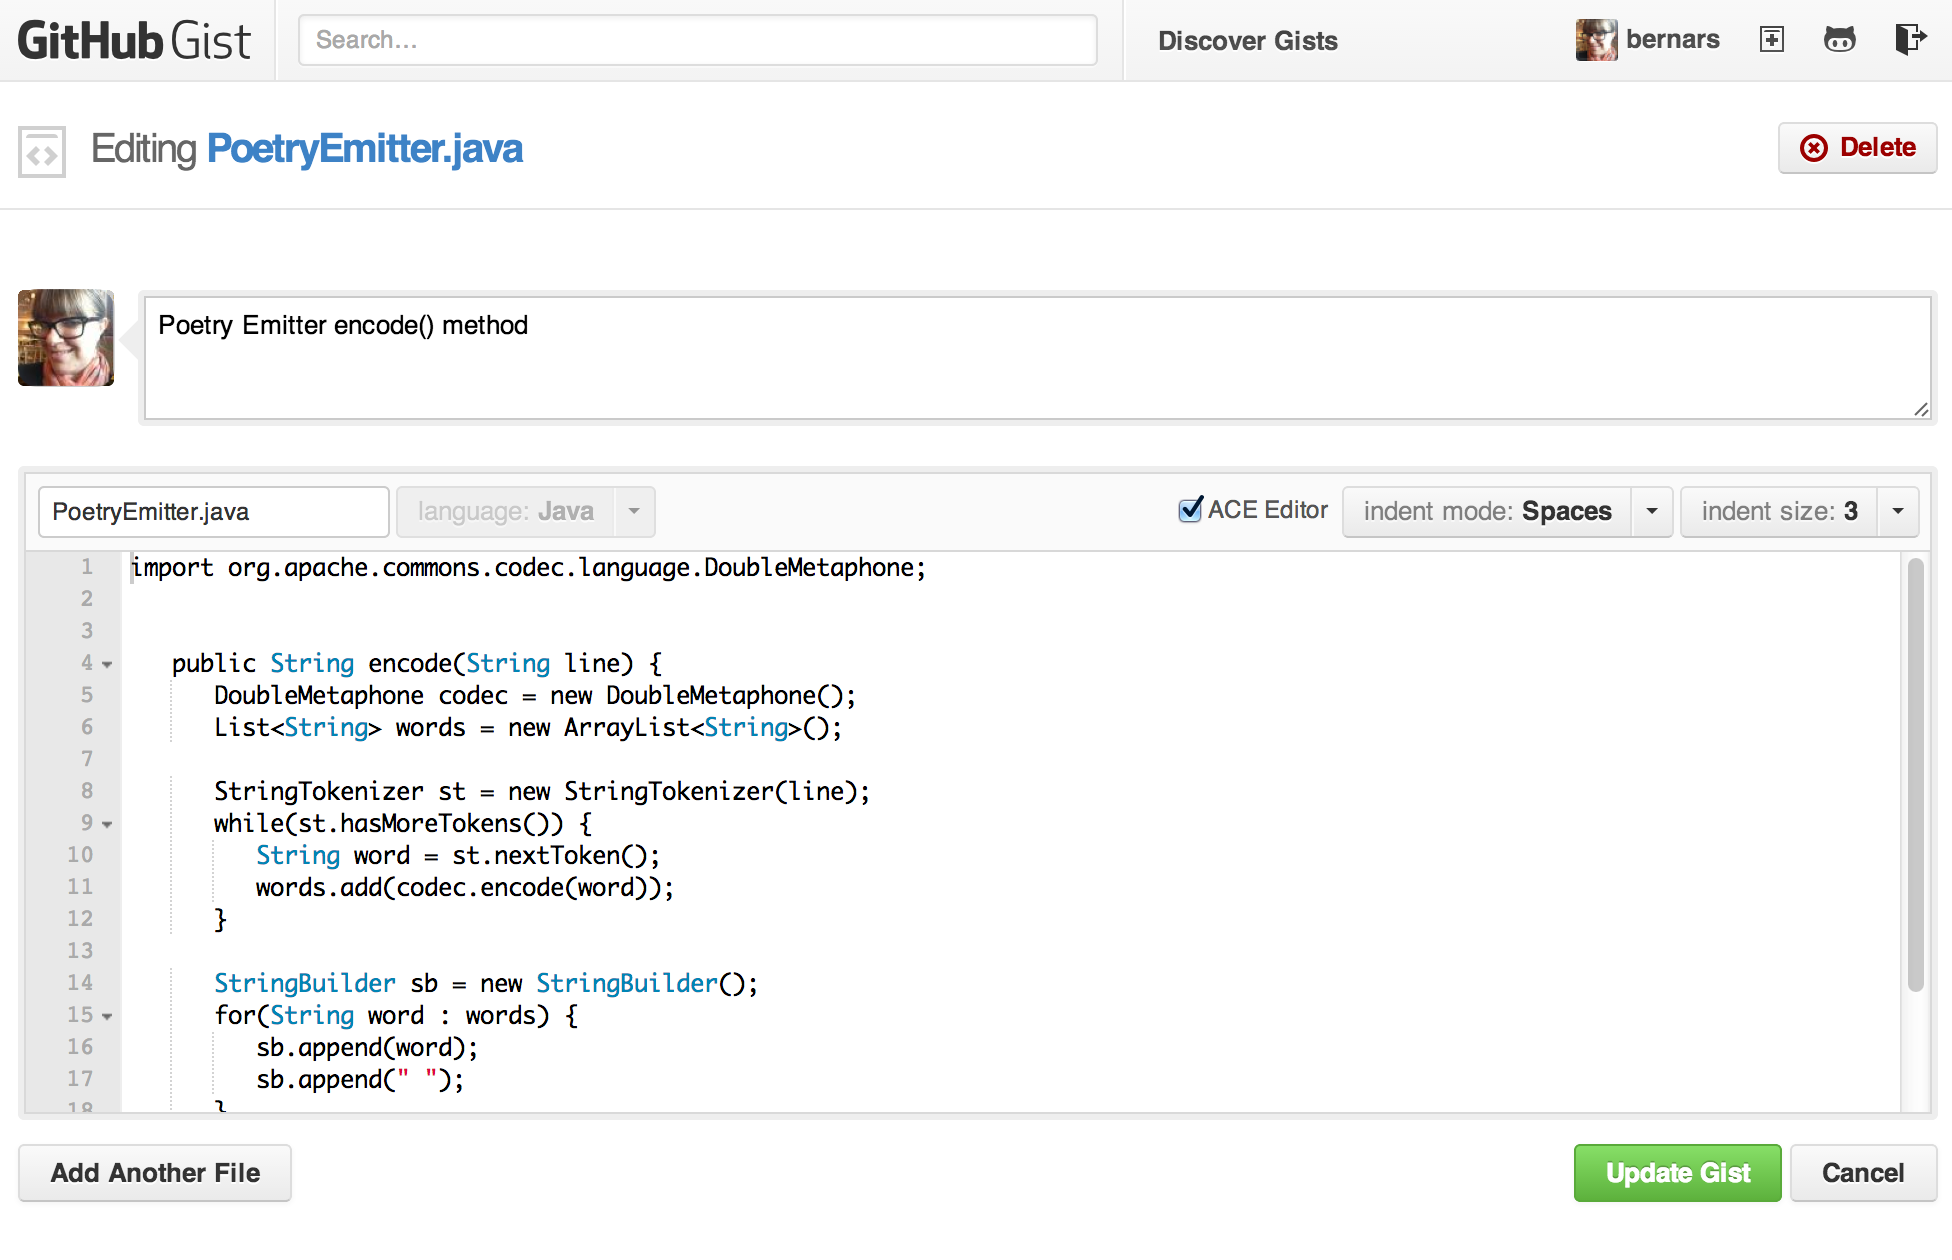
Task: Click the bernars avatar in header
Action: pyautogui.click(x=1596, y=40)
